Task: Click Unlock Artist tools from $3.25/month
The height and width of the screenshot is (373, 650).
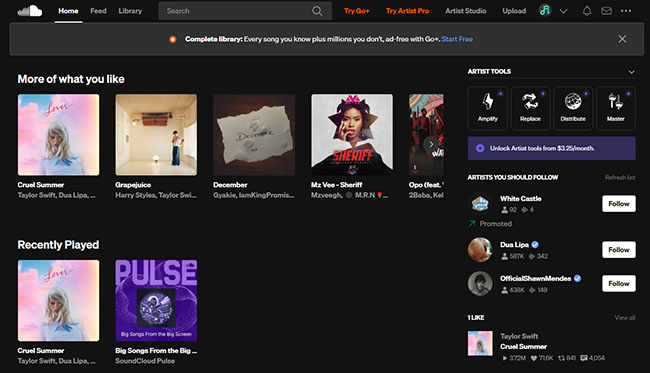Action: (x=552, y=148)
